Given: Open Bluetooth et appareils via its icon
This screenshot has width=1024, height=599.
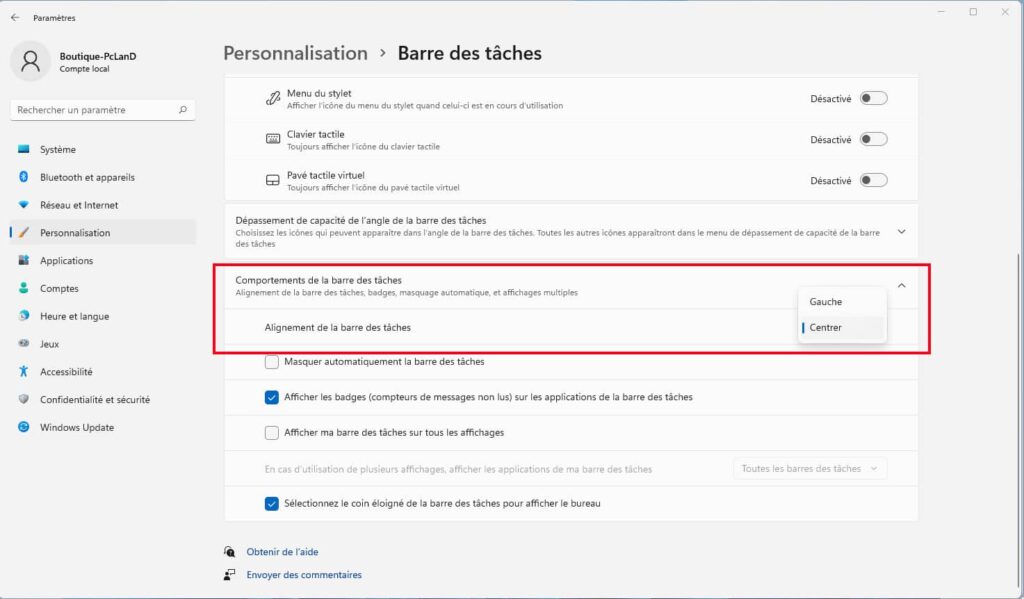Looking at the screenshot, I should pyautogui.click(x=23, y=177).
